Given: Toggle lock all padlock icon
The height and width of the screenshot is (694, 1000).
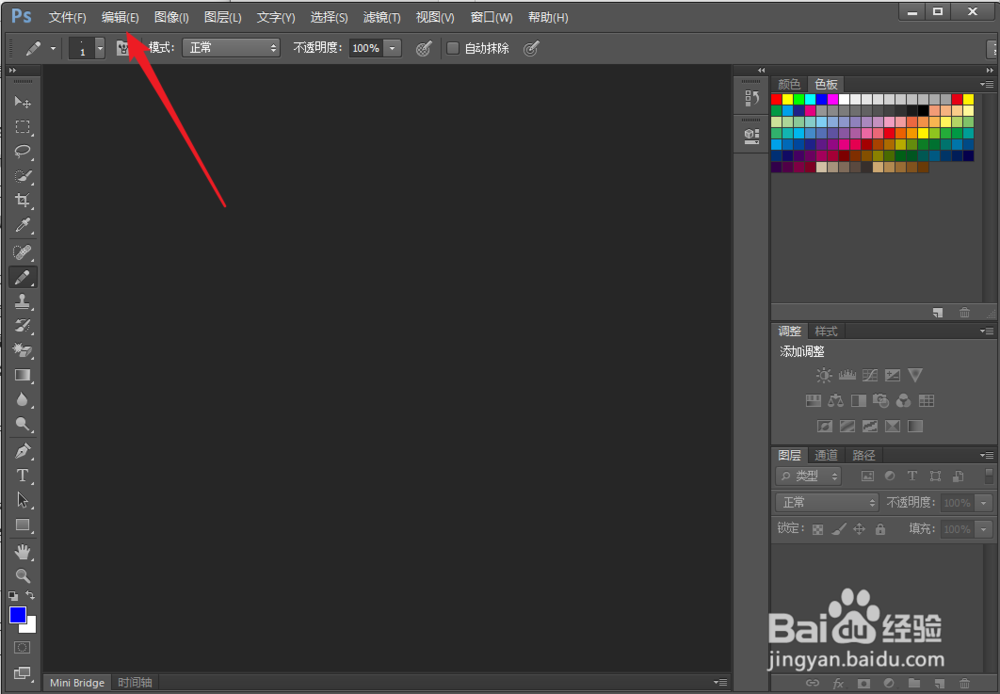Looking at the screenshot, I should point(880,529).
